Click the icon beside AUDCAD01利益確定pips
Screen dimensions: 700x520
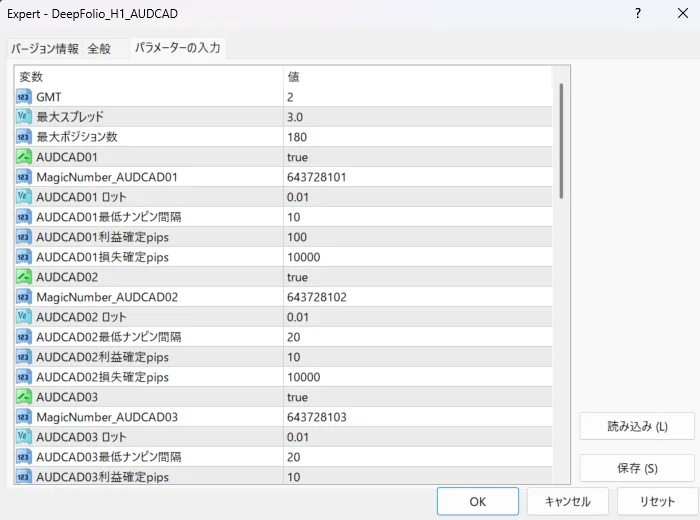[x=24, y=237]
